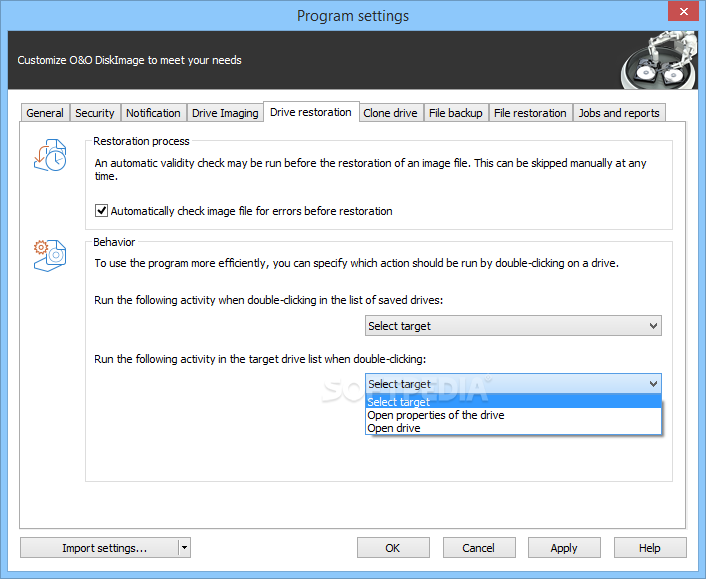Switch to the Security tab
Screen dimensions: 706x579
tap(95, 113)
